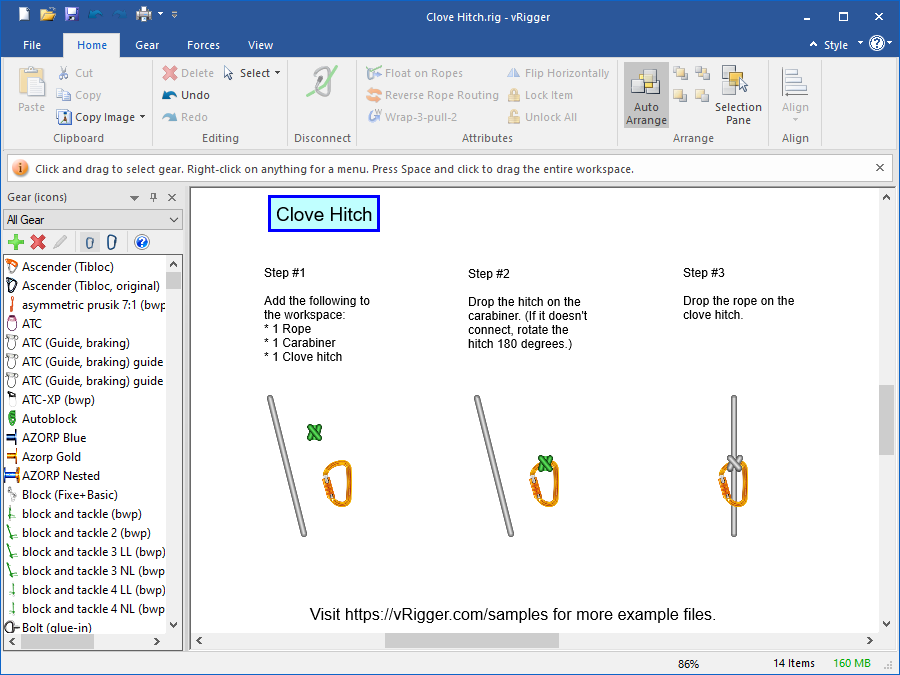Switch to the Gear ribbon tab
Screen dimensions: 900x675
[147, 45]
